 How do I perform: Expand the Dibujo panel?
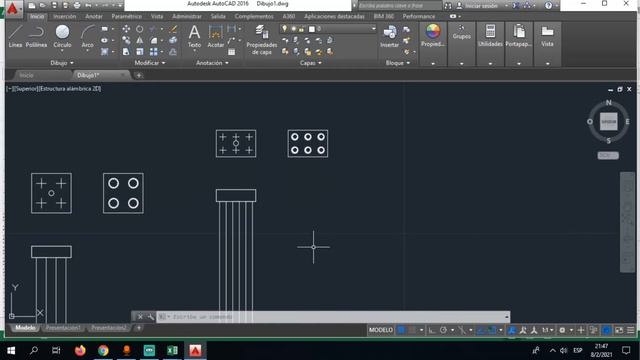click(62, 63)
